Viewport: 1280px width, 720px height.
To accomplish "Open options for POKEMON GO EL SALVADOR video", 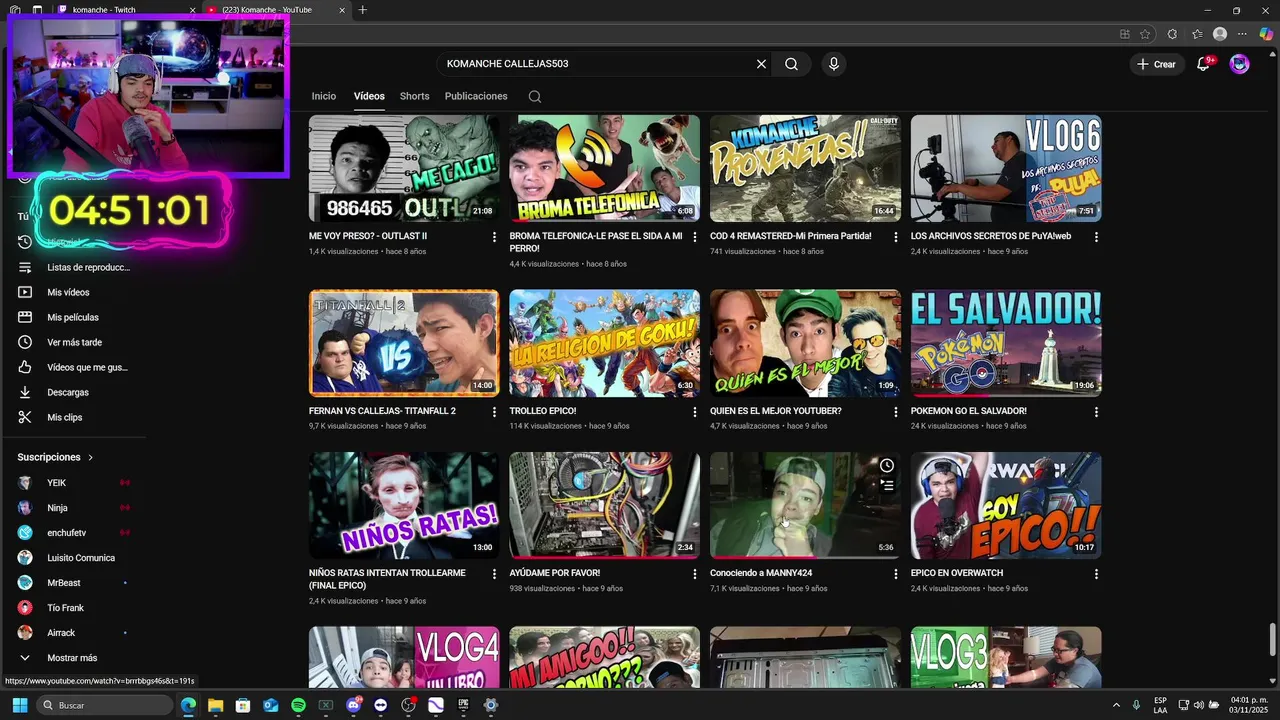I will [x=1096, y=412].
